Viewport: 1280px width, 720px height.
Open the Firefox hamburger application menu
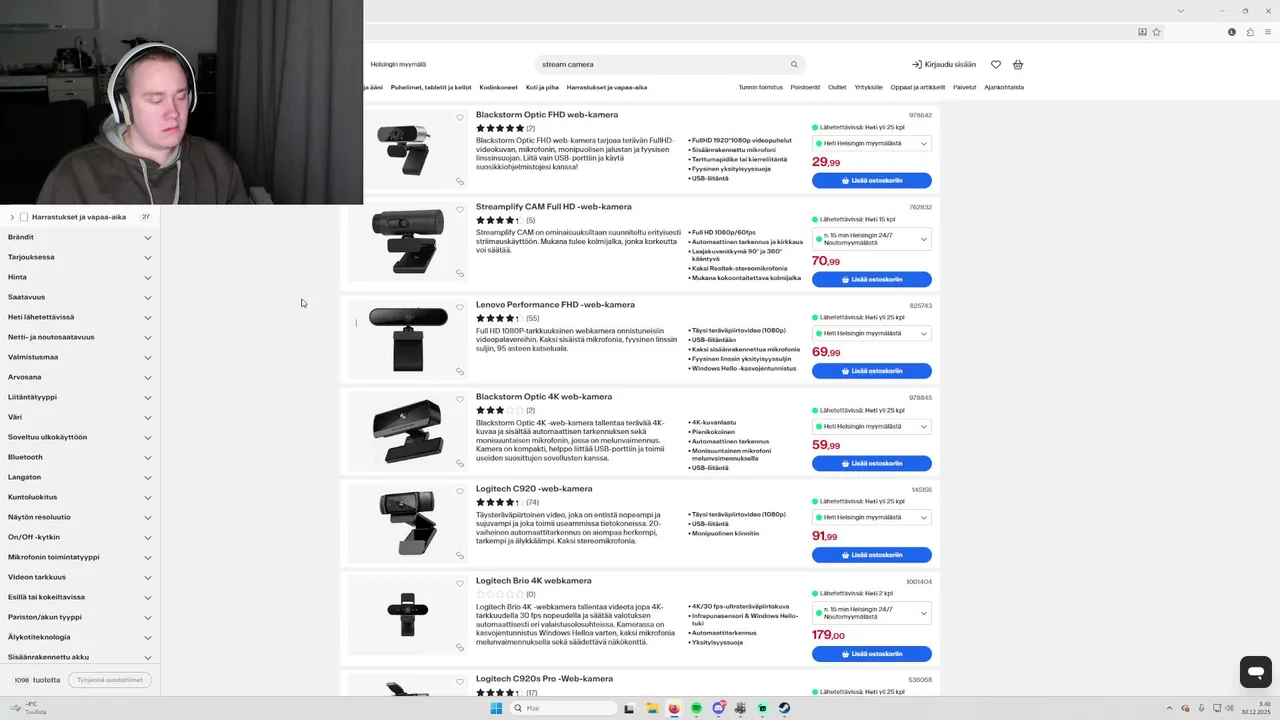point(1268,32)
